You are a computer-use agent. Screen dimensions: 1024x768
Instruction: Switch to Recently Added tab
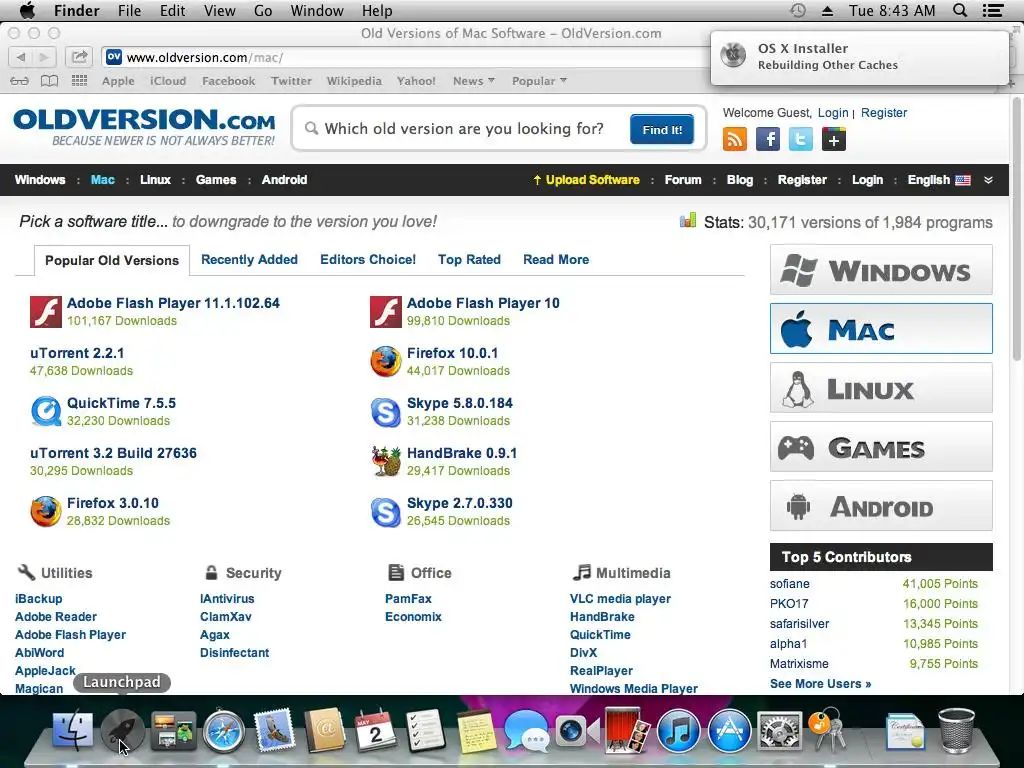[249, 259]
